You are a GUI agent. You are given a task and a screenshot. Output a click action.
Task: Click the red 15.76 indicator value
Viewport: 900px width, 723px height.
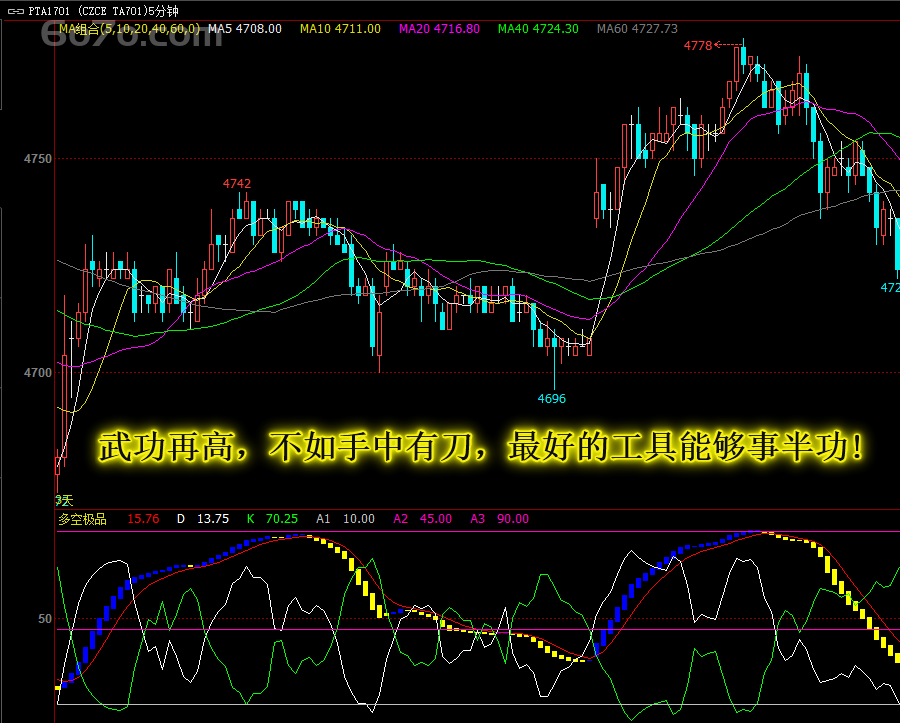tap(143, 519)
